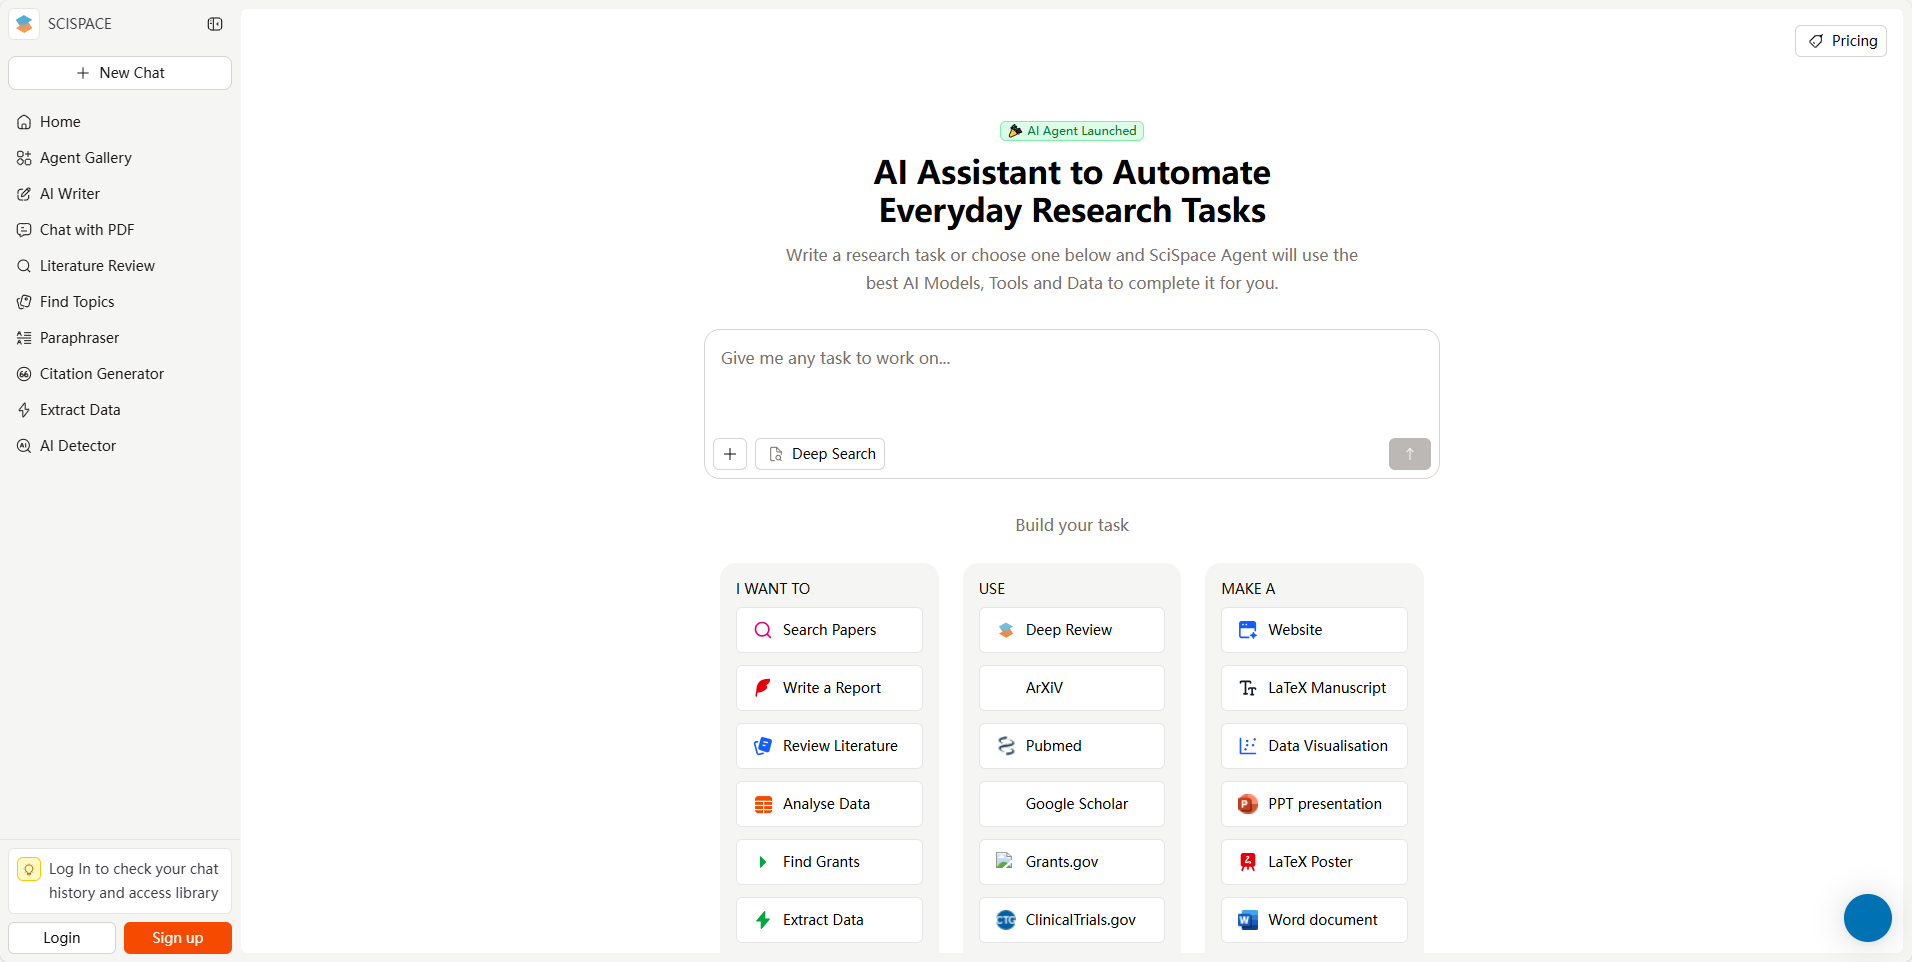Screen dimensions: 1912x962
Task: Open the Pricing page
Action: click(1841, 41)
